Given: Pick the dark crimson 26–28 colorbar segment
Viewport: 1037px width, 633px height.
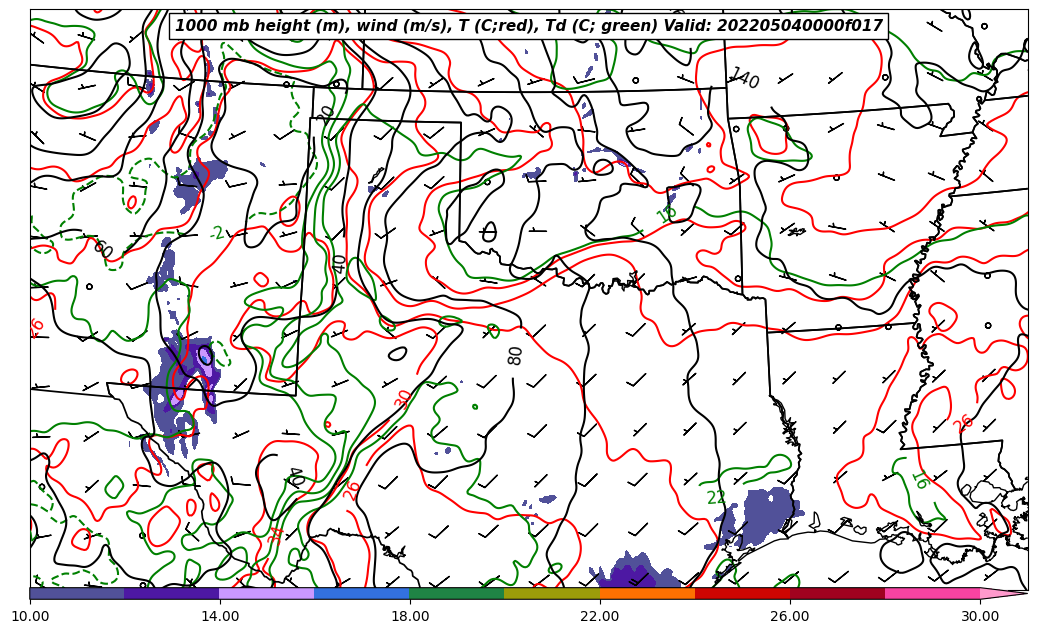Looking at the screenshot, I should 837,593.
